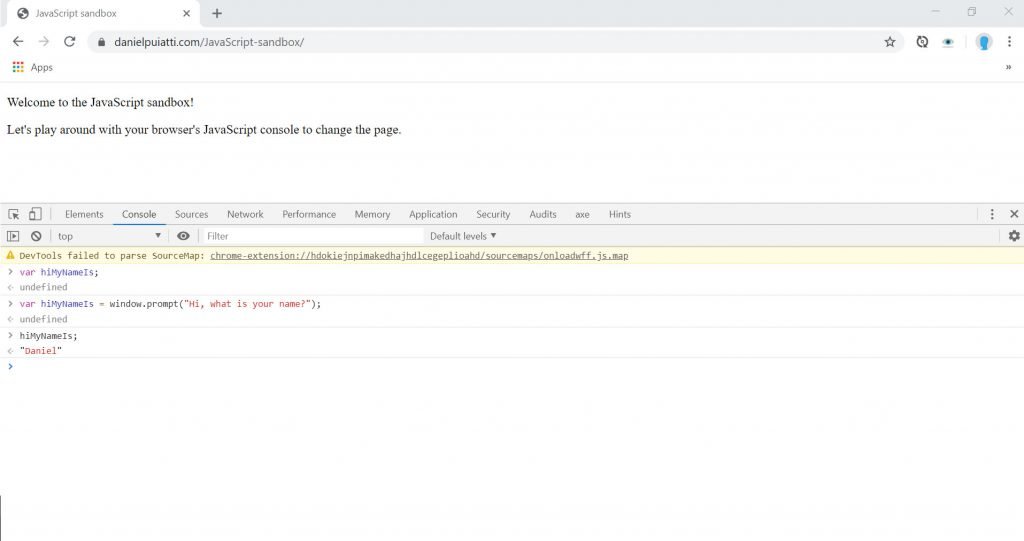The image size is (1024, 541).
Task: Switch to the Elements tab
Action: 84,214
